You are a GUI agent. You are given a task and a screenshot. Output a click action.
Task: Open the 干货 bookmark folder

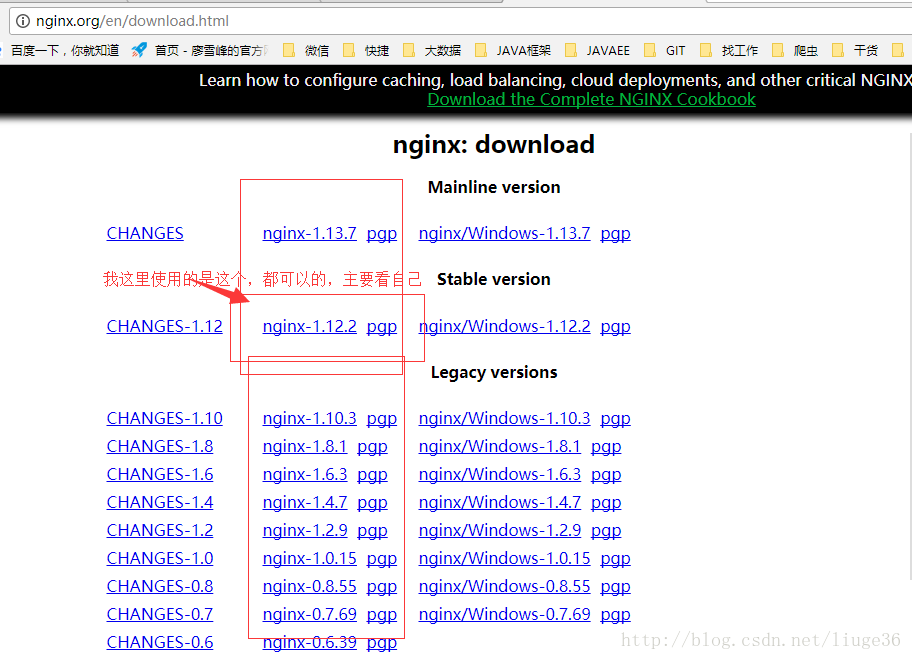point(855,51)
